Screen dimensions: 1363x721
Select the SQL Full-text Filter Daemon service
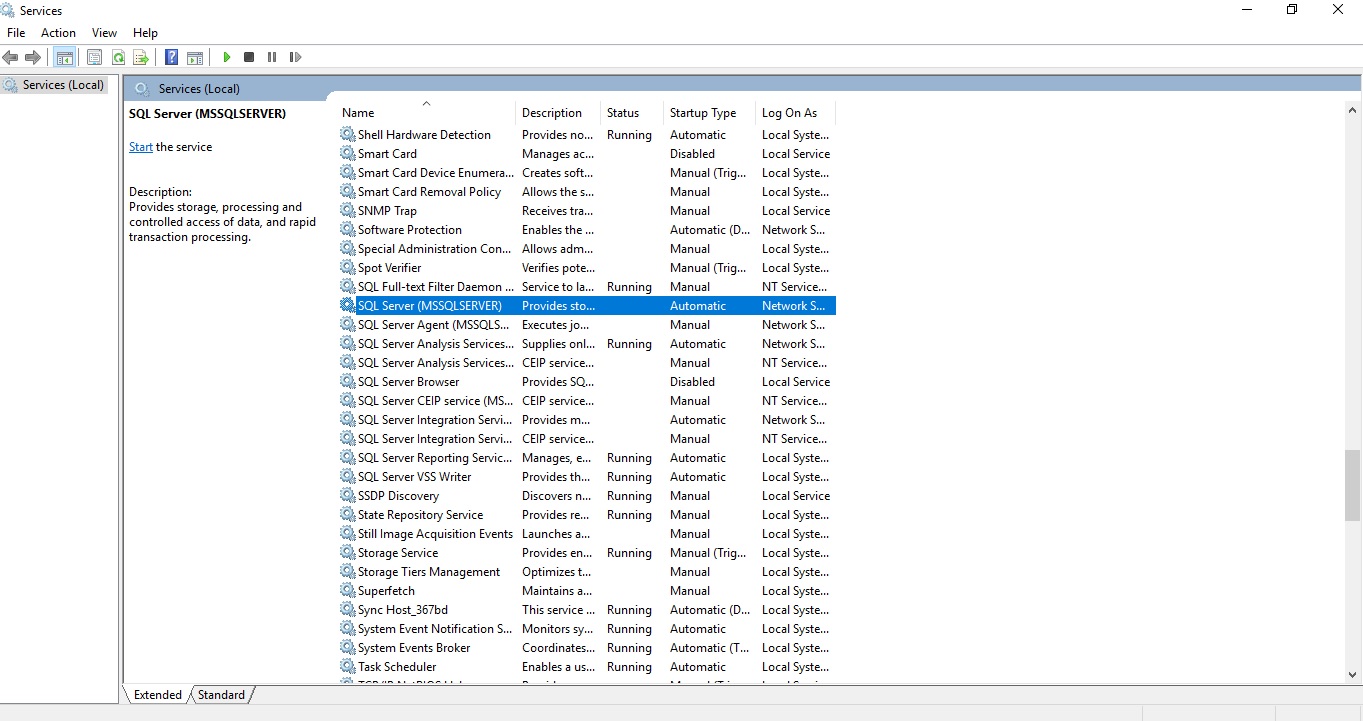587,286
